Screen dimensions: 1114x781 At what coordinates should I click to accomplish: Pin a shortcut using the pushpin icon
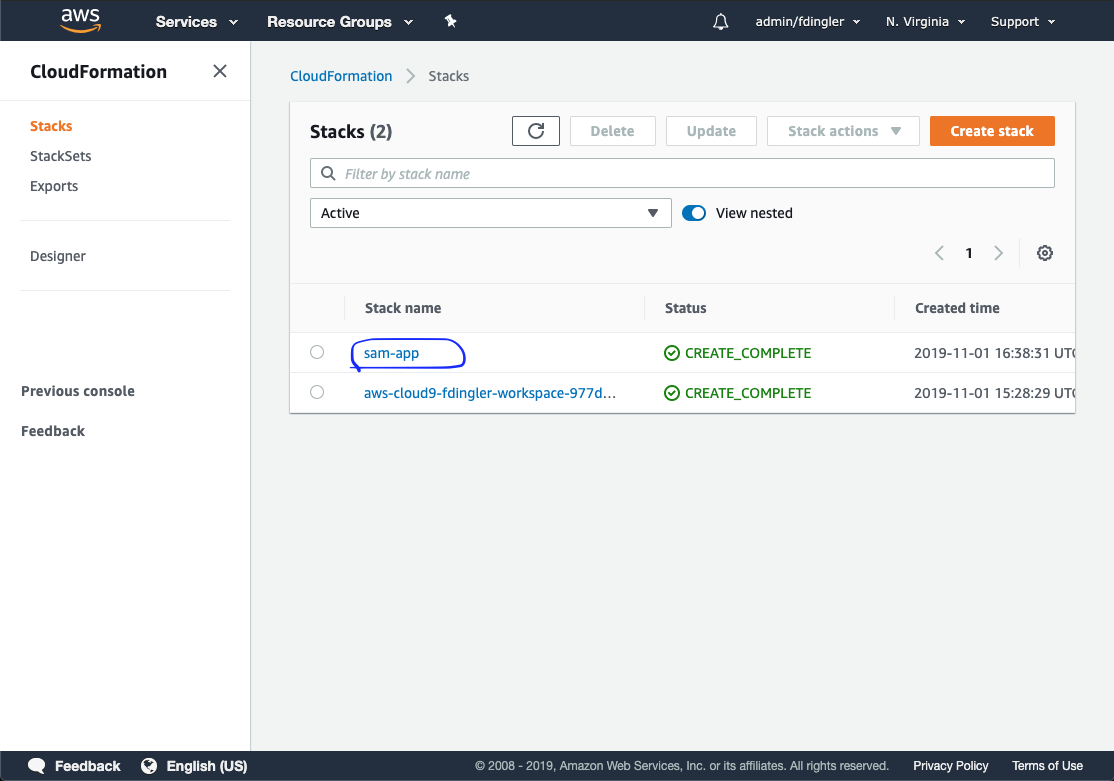(x=450, y=21)
